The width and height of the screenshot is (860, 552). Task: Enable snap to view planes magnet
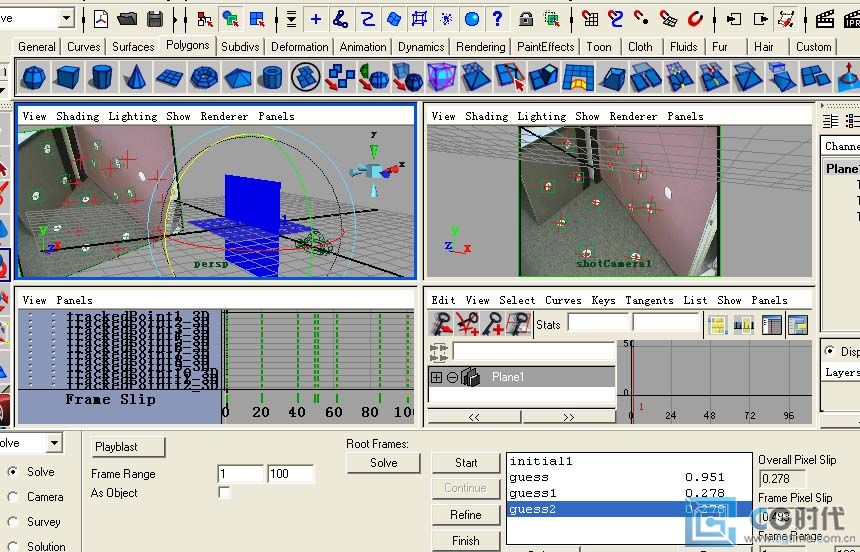[x=668, y=19]
